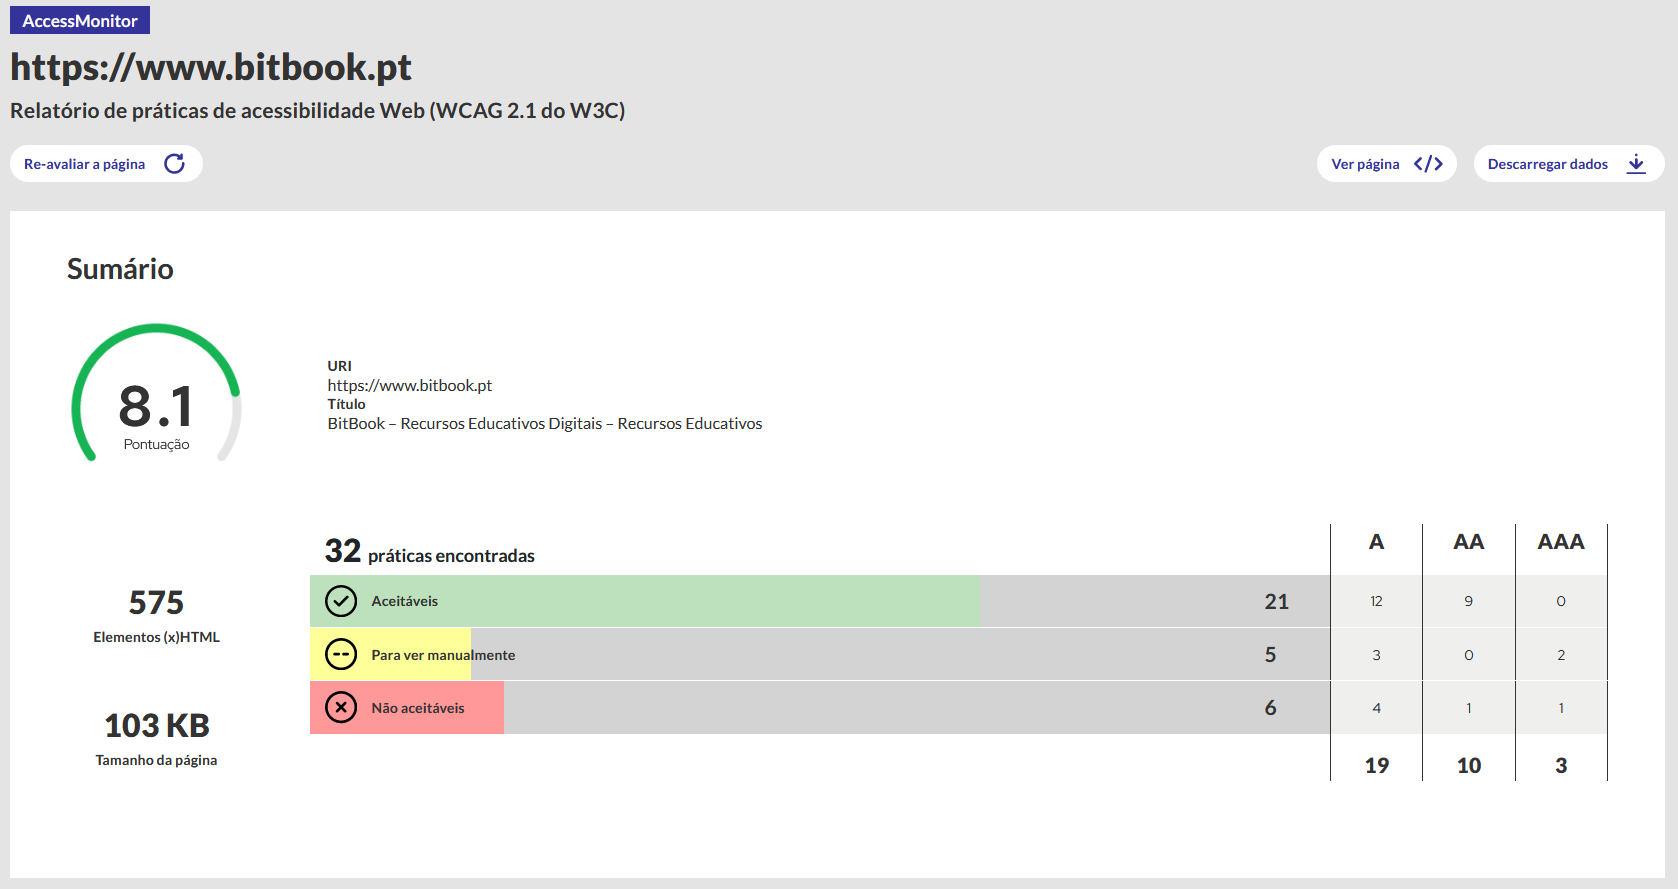This screenshot has height=889, width=1678.
Task: Click the code brackets icon beside Ver página
Action: point(1428,164)
